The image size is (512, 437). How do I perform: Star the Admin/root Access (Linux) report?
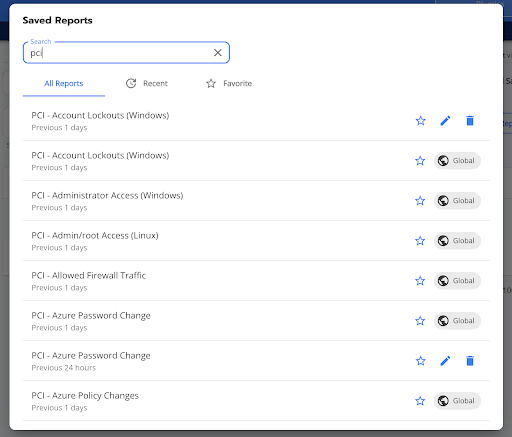click(420, 241)
